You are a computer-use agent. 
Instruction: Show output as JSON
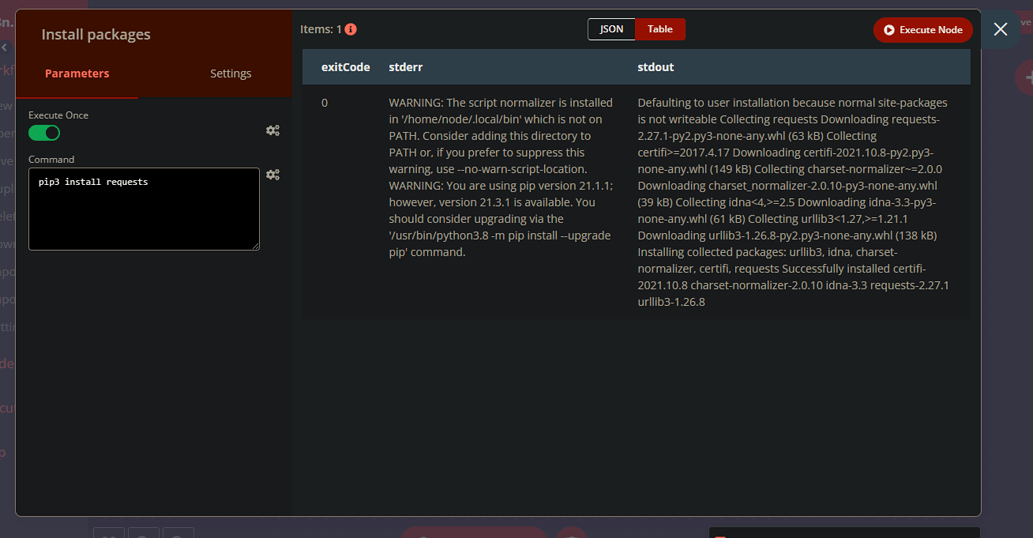(611, 29)
